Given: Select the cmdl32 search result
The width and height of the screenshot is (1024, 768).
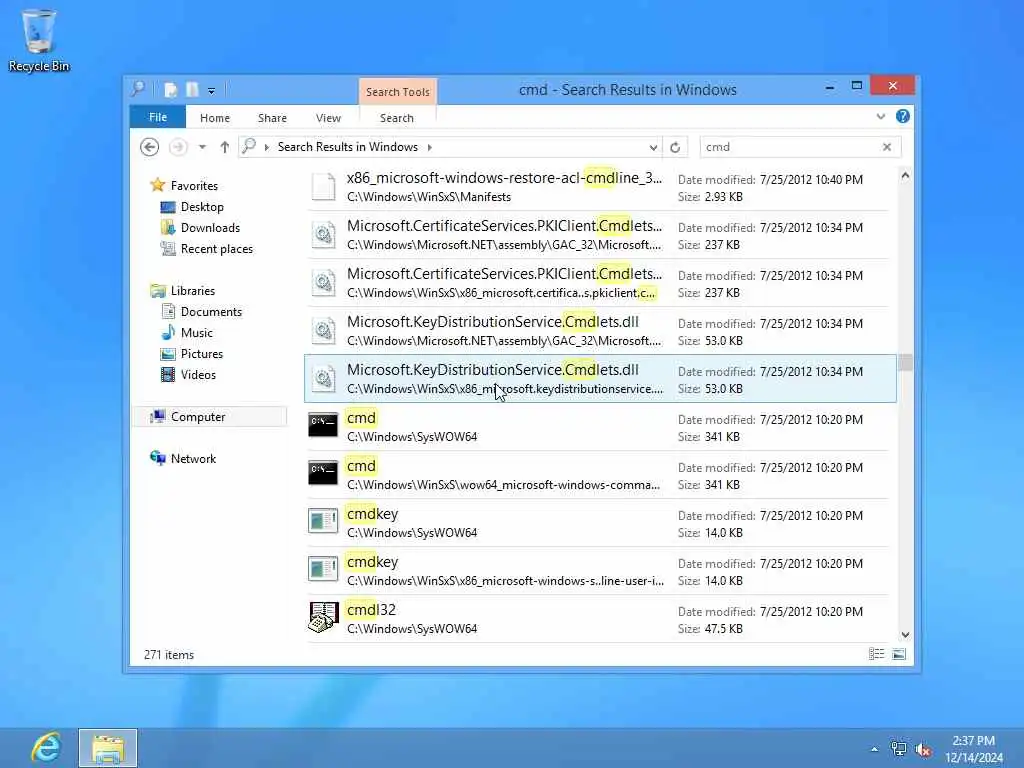Looking at the screenshot, I should 600,619.
